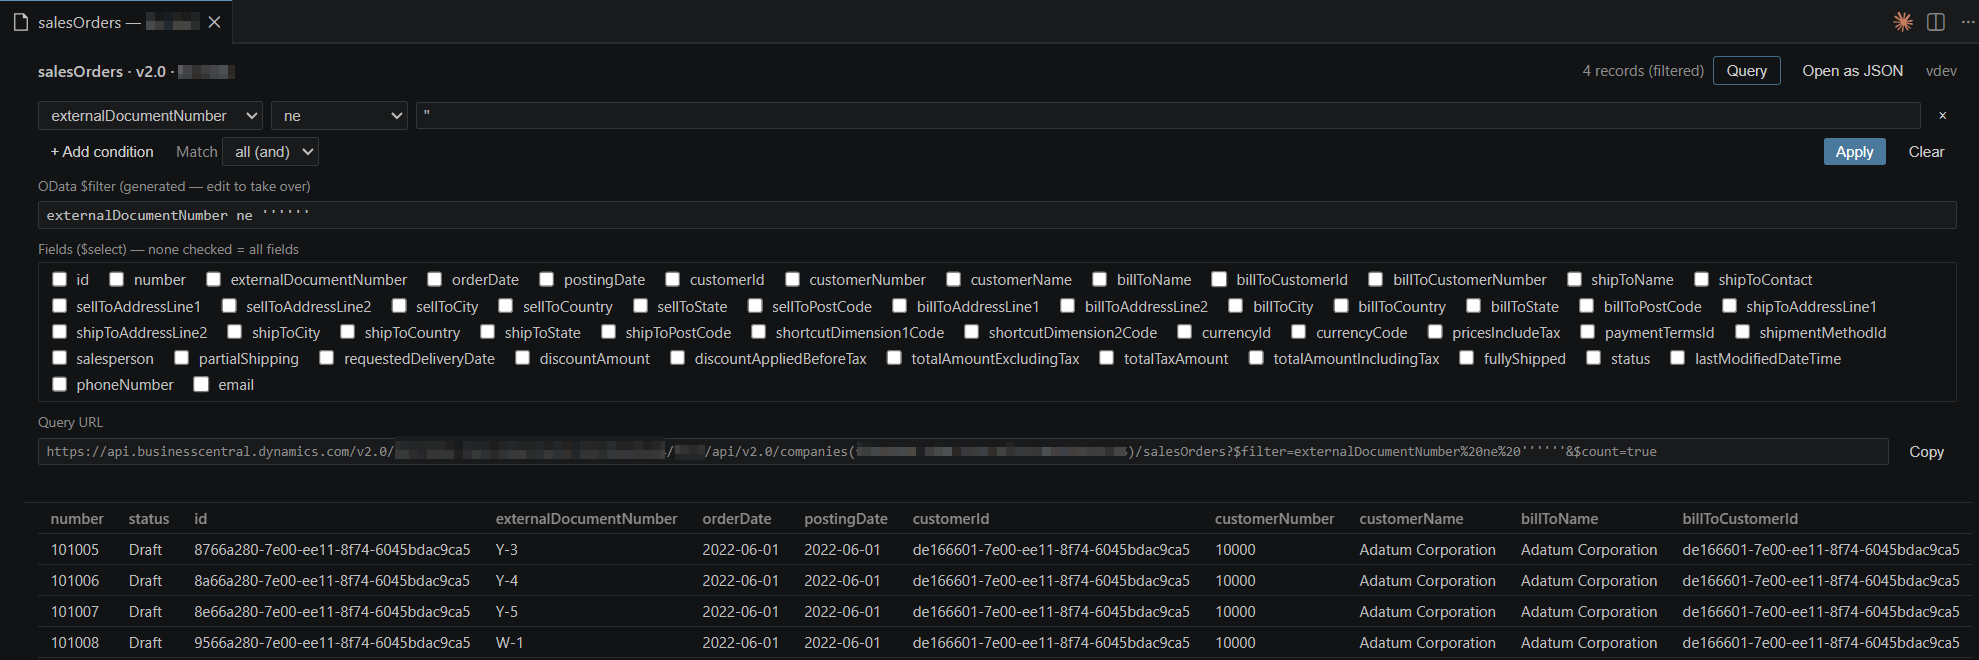Check the totalTaxAmount field checkbox
The image size is (1979, 660).
click(1107, 358)
